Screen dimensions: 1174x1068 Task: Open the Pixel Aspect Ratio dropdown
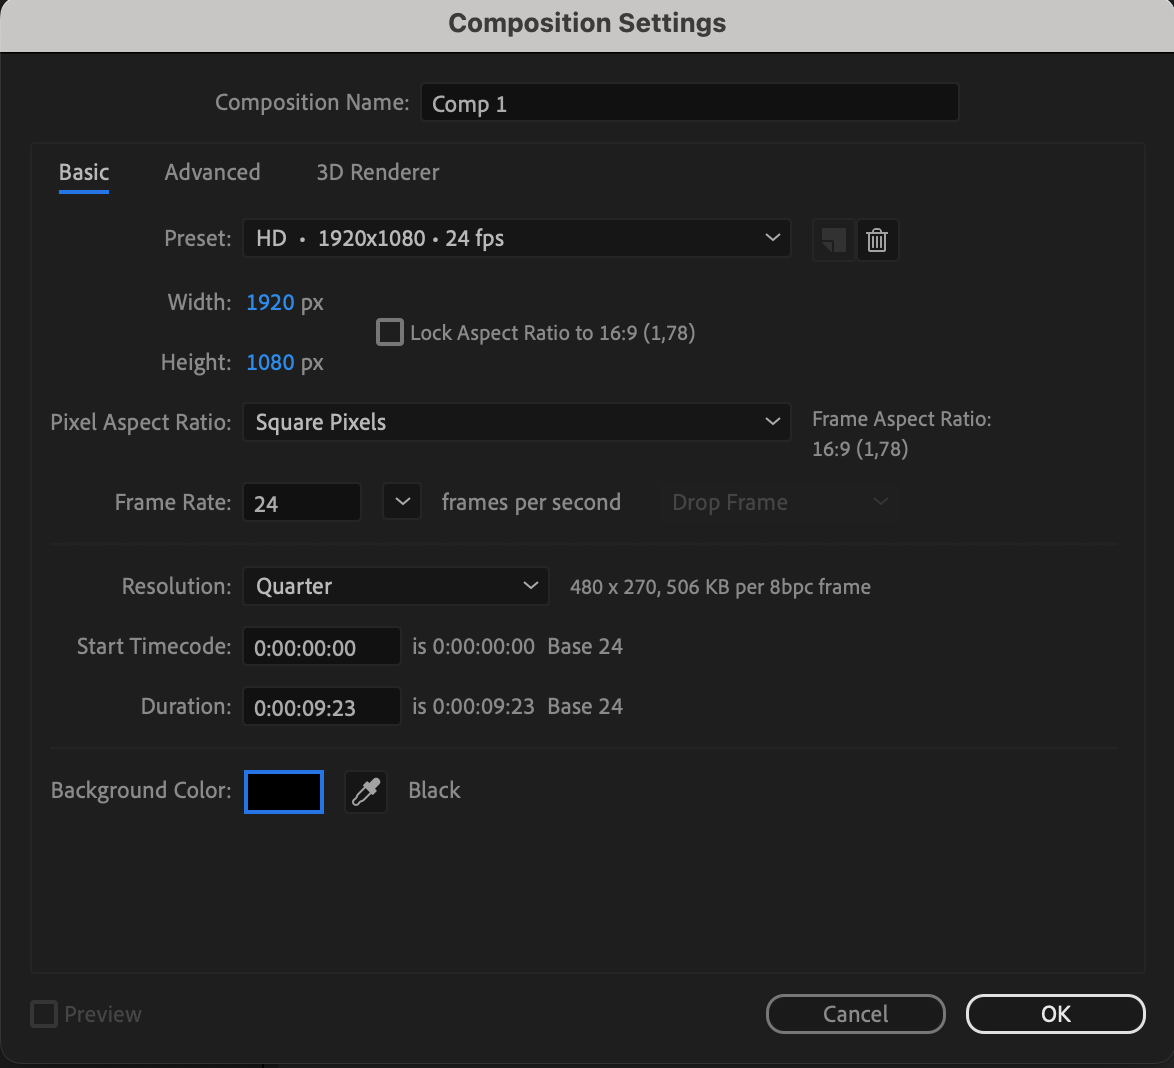pyautogui.click(x=517, y=422)
